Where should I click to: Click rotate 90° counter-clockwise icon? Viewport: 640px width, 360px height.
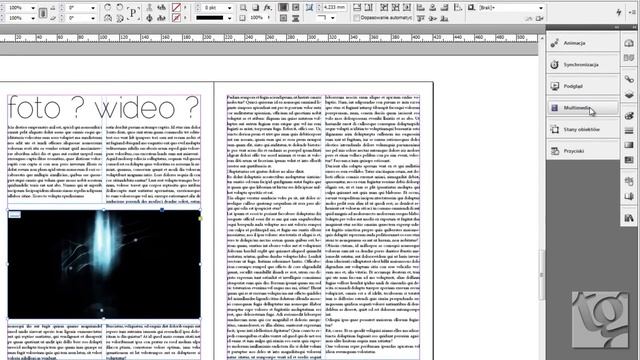tap(120, 7)
